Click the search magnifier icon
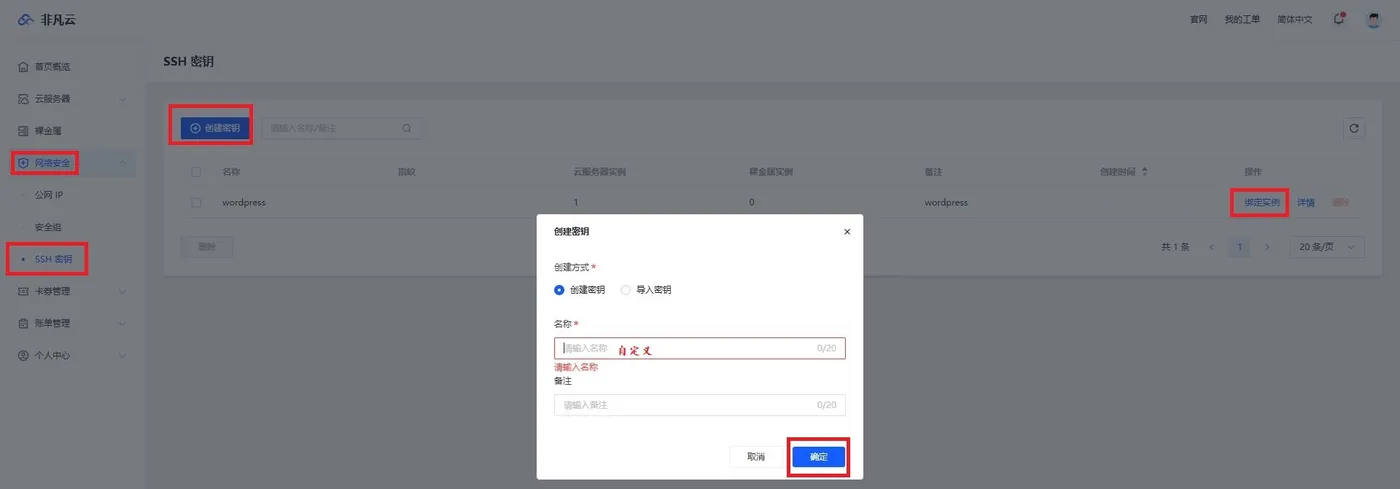Screen dimensions: 1400x489 click(x=407, y=128)
